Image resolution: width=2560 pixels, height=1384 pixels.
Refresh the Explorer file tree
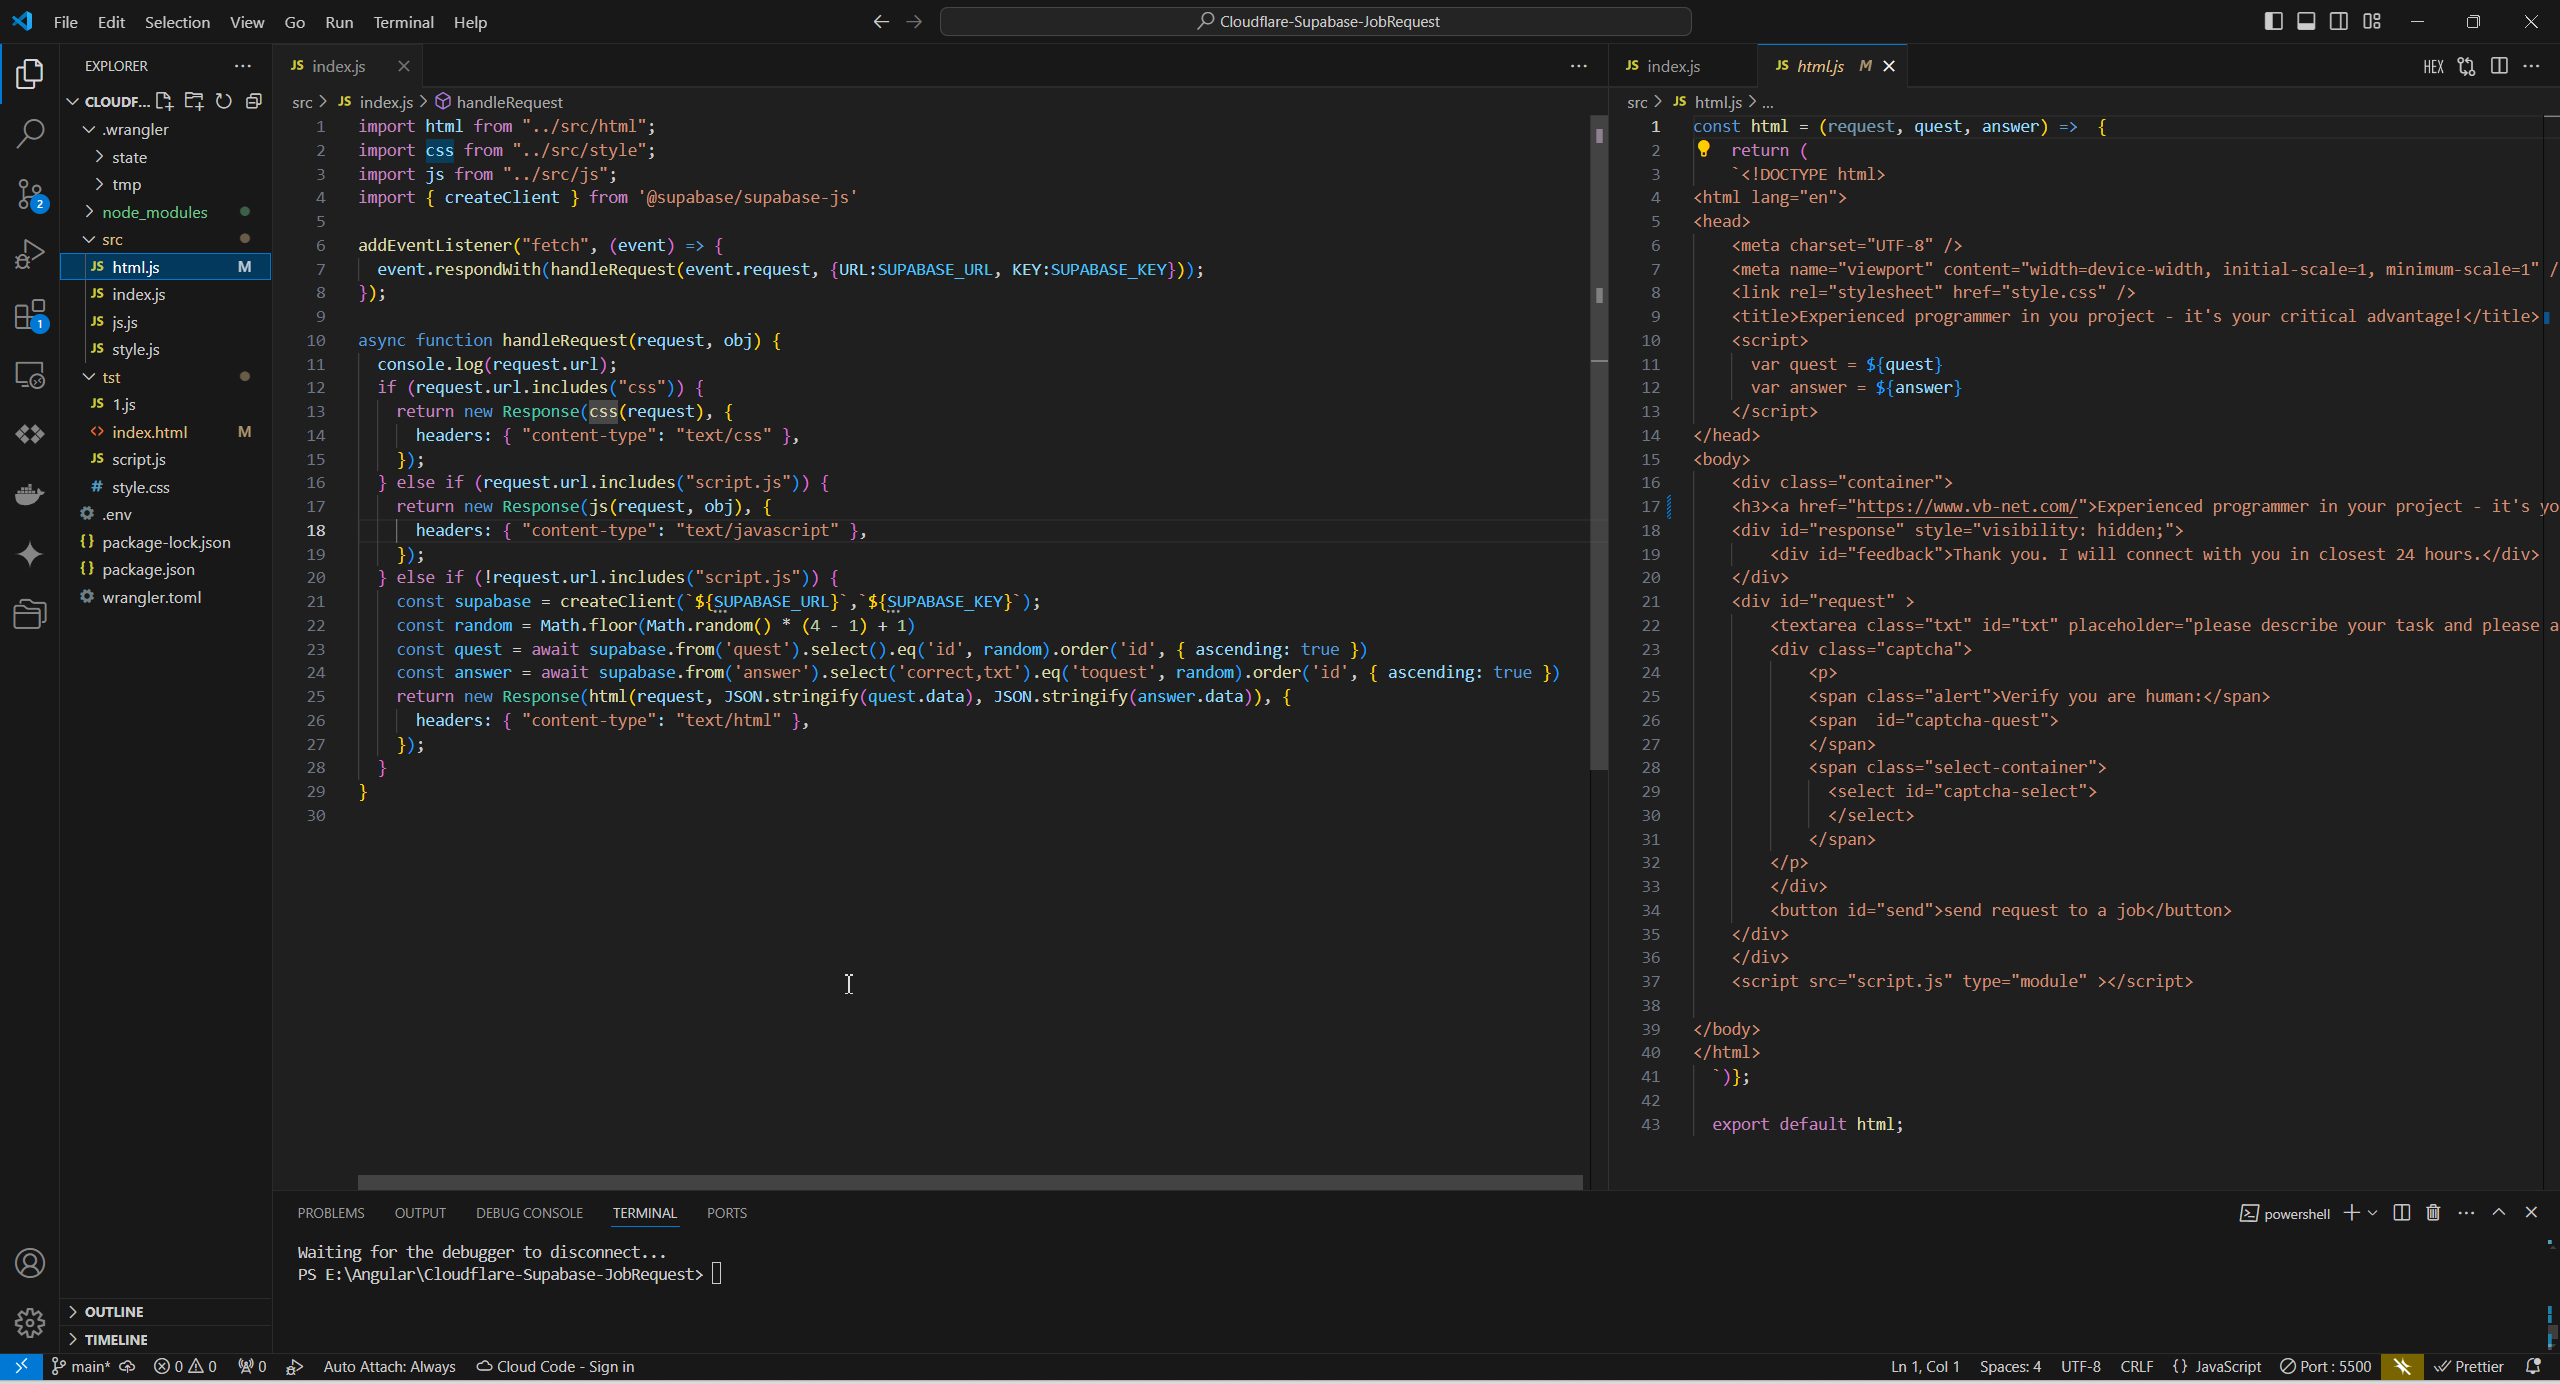pyautogui.click(x=224, y=101)
